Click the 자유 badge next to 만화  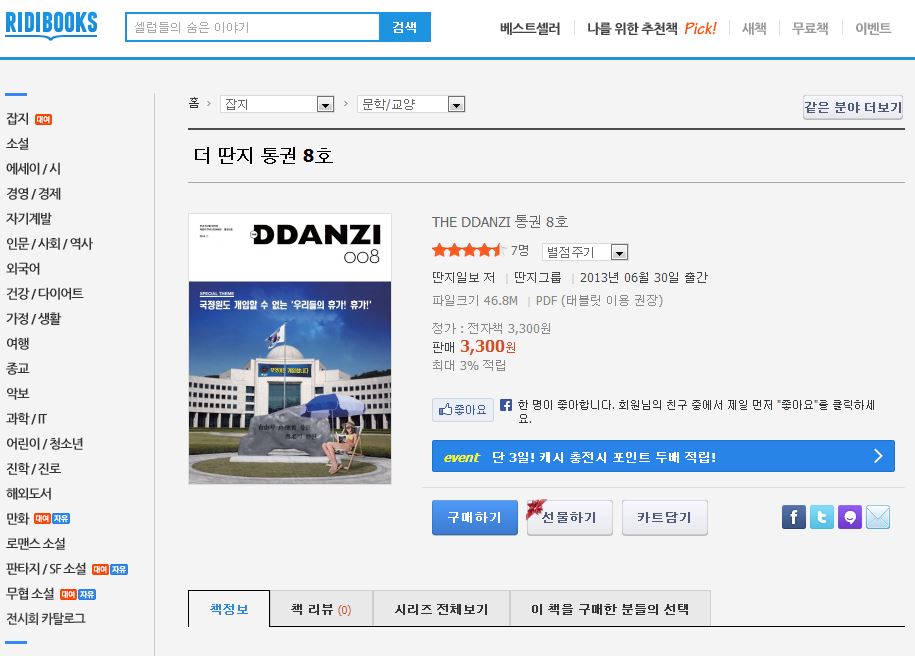tap(61, 518)
